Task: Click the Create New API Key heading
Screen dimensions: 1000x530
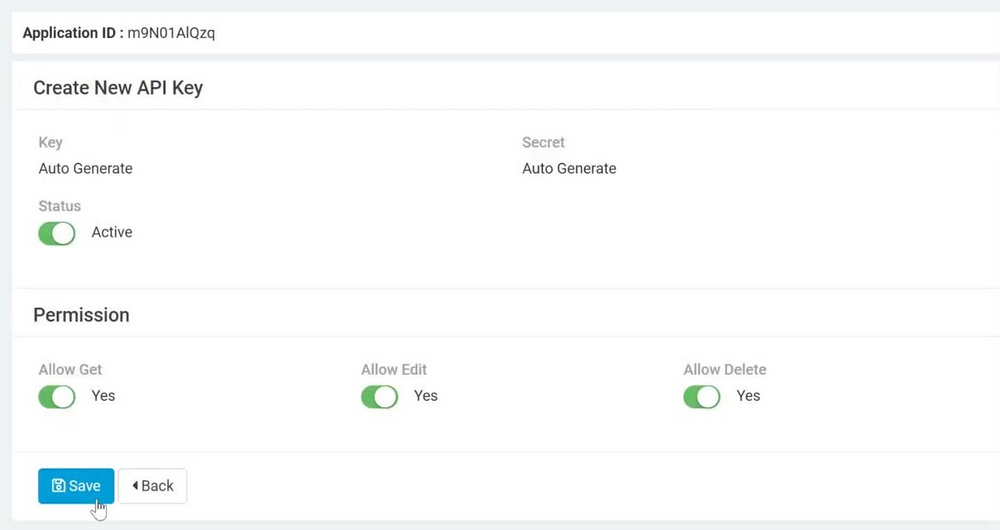Action: pos(118,87)
